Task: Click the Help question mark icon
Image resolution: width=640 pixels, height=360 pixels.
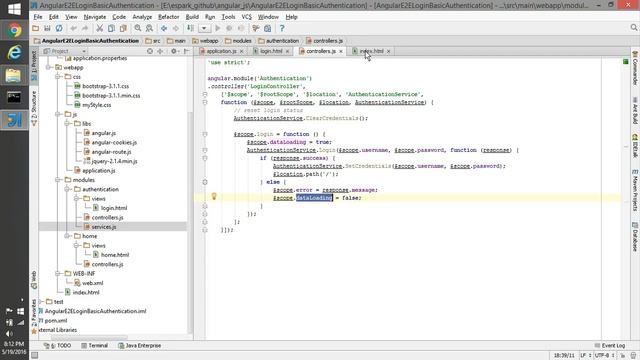Action: [282, 29]
